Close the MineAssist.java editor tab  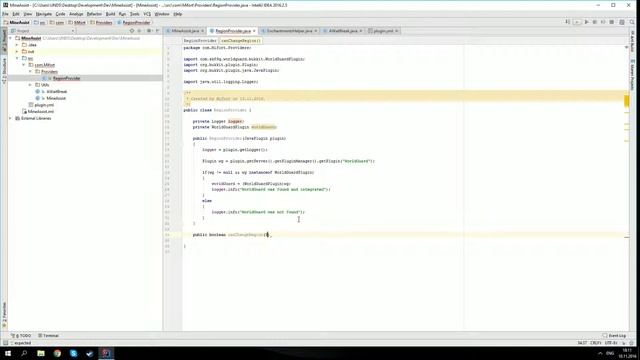[x=202, y=31]
